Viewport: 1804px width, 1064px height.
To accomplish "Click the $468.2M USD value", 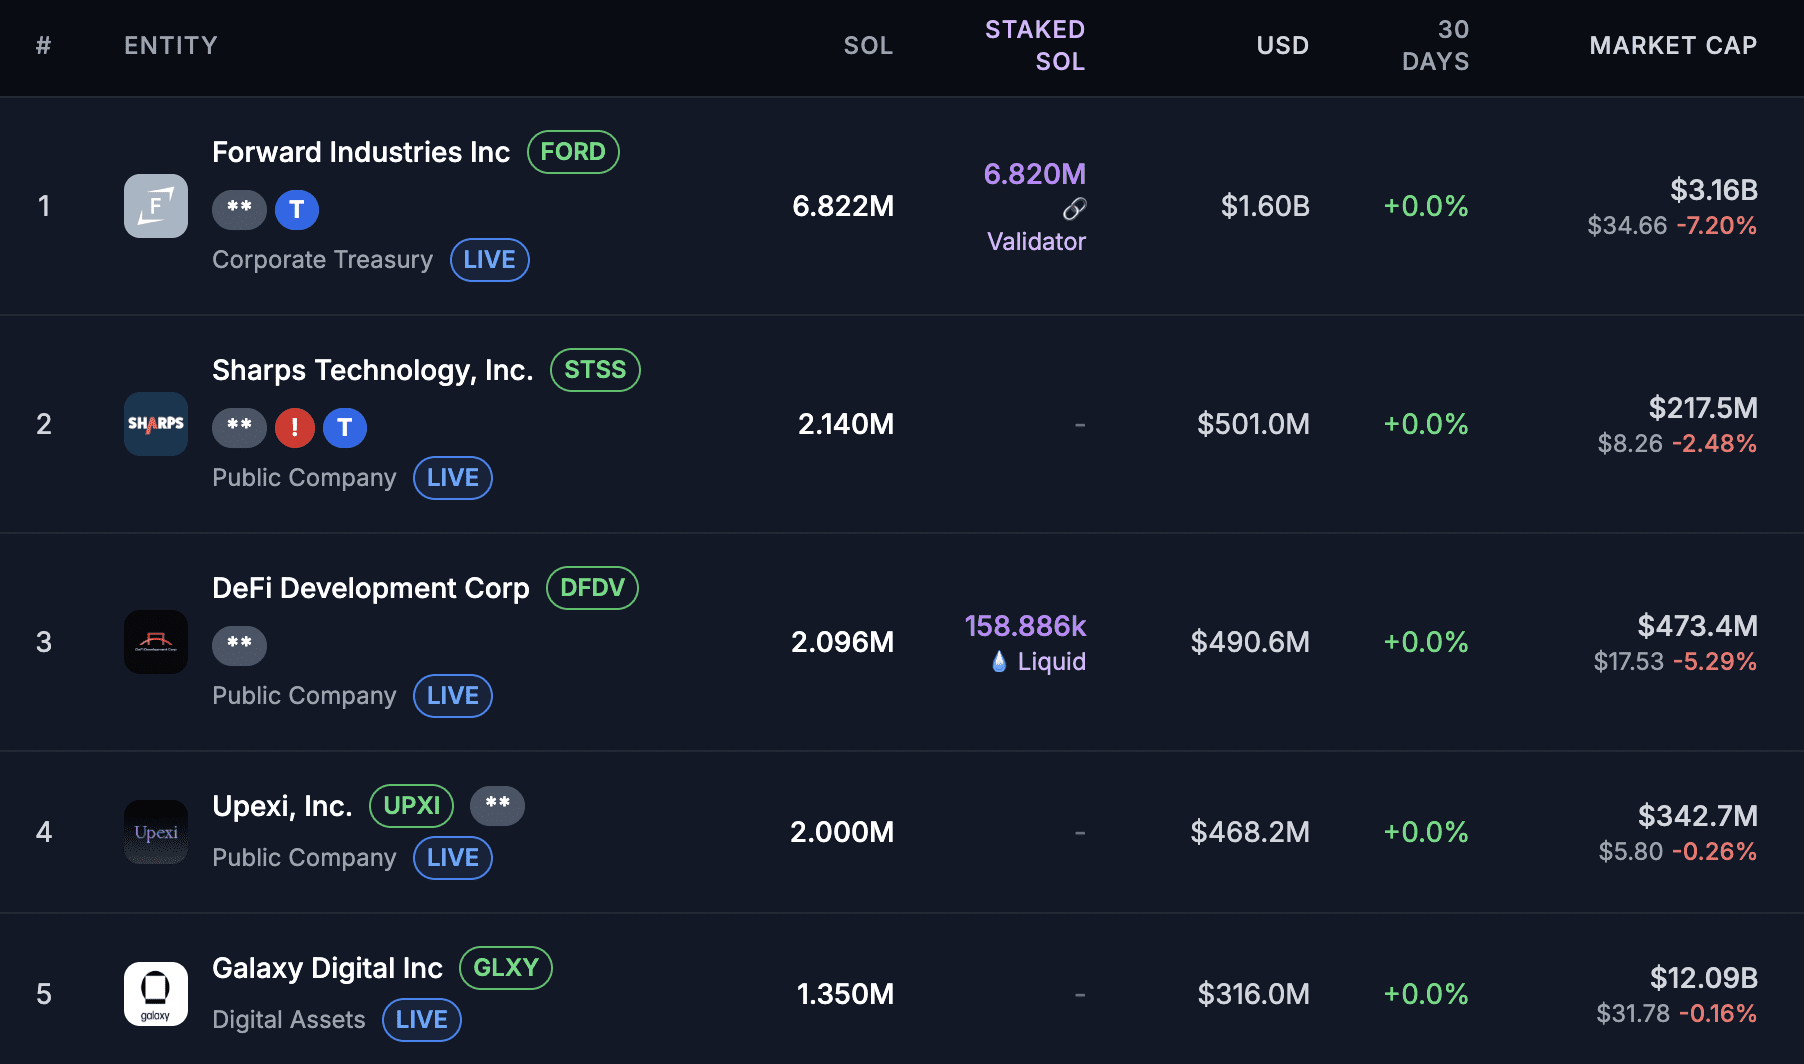I will click(1250, 832).
